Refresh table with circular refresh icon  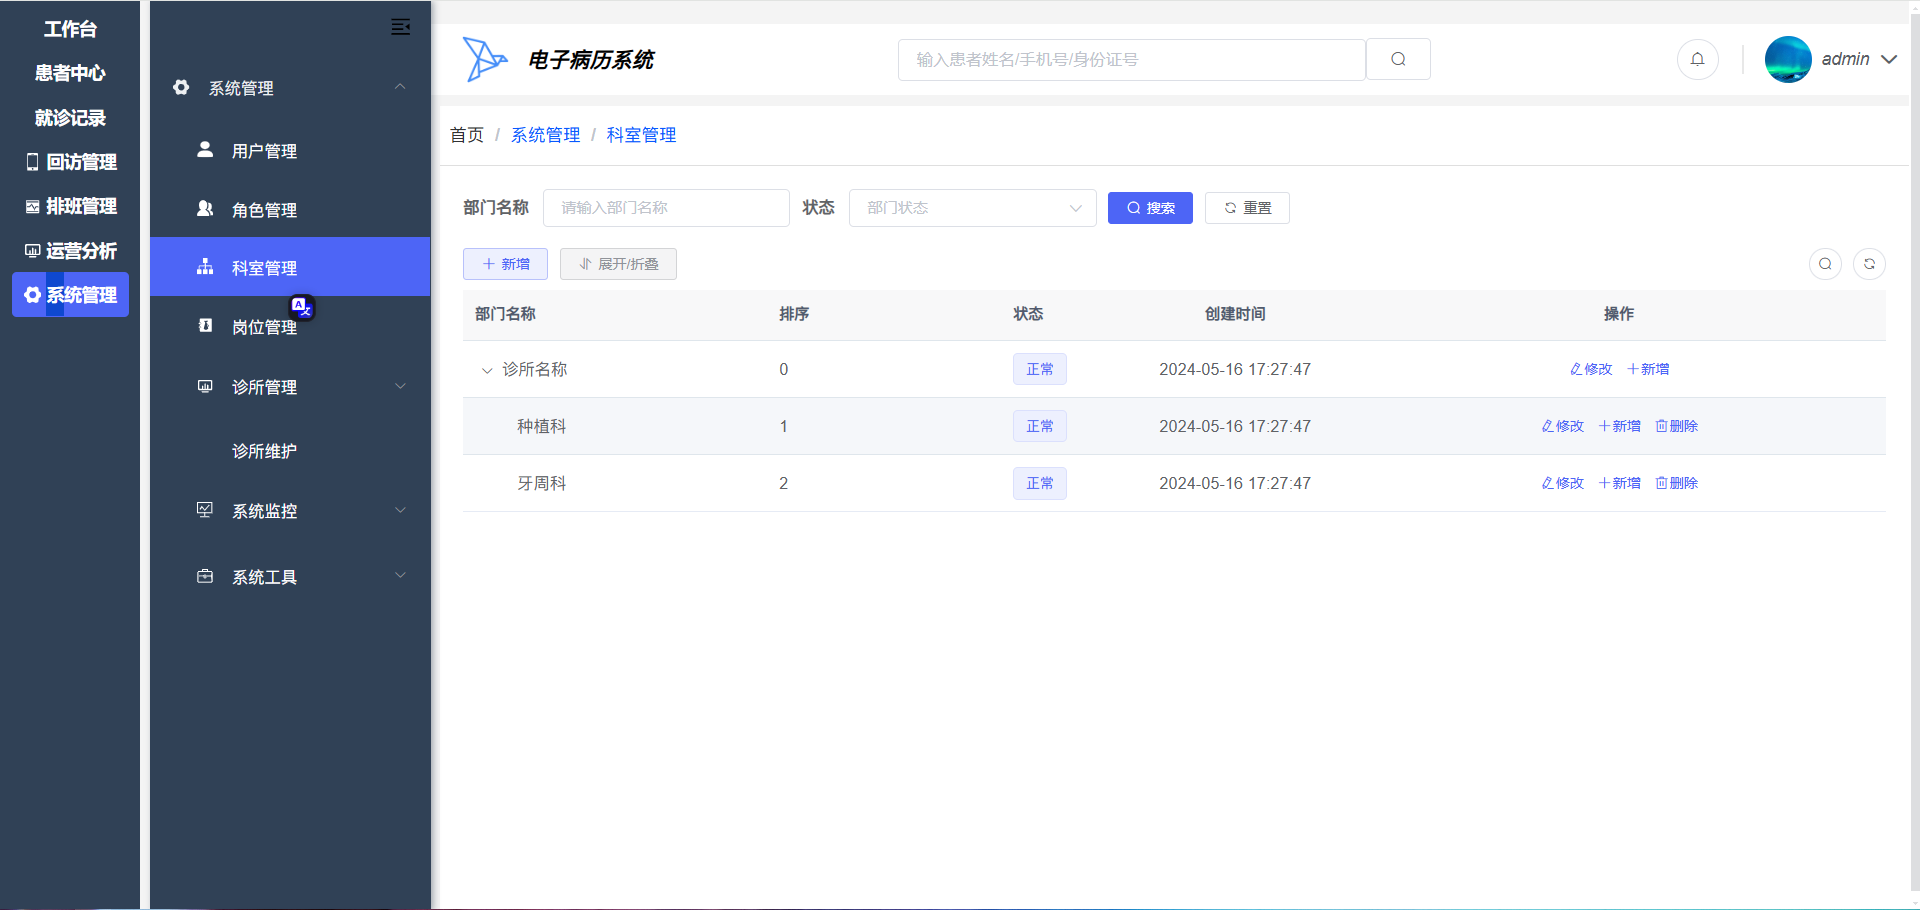coord(1869,264)
